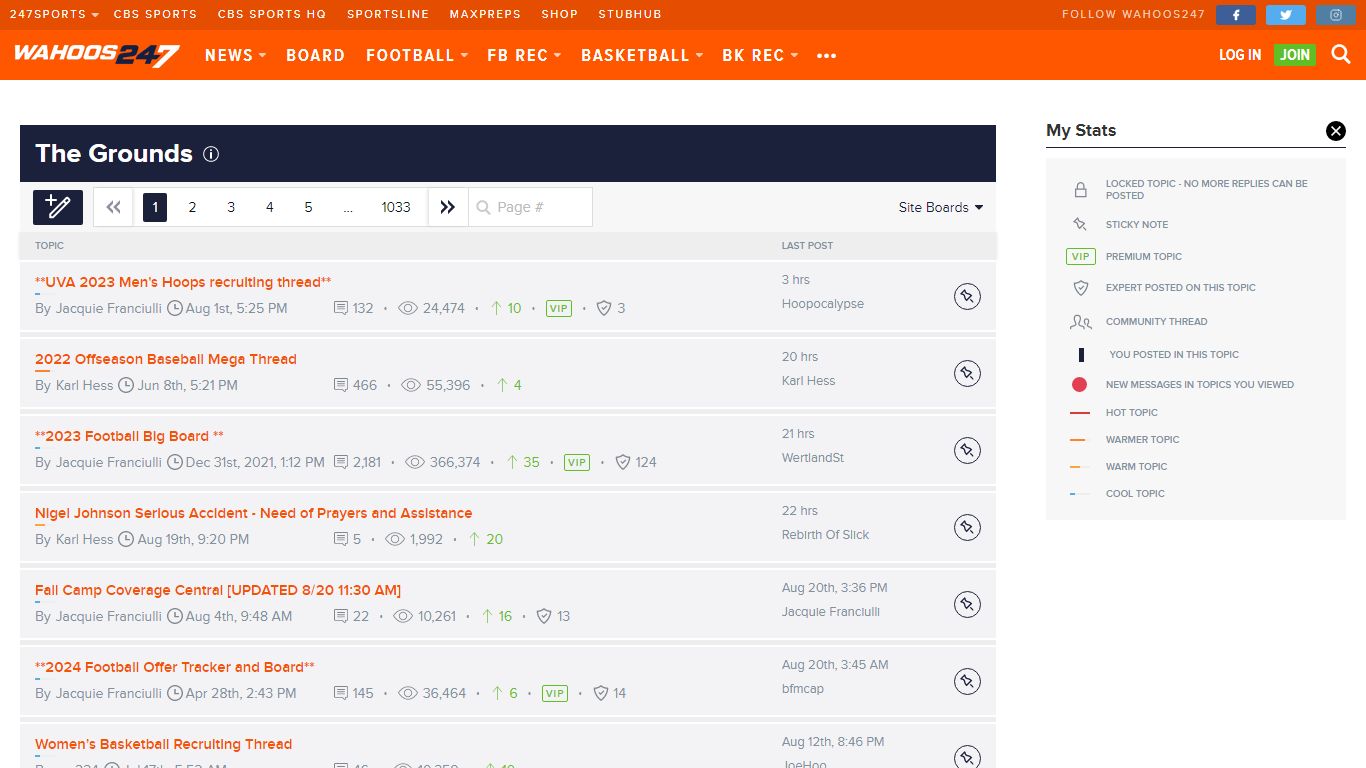Click the 'Aug 20th, 3:45 AM' last post time
This screenshot has height=768, width=1366.
pyautogui.click(x=835, y=665)
